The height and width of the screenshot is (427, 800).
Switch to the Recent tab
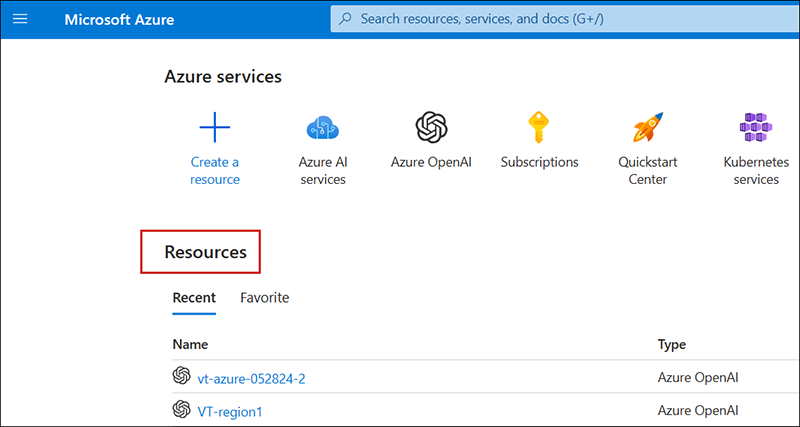click(194, 298)
